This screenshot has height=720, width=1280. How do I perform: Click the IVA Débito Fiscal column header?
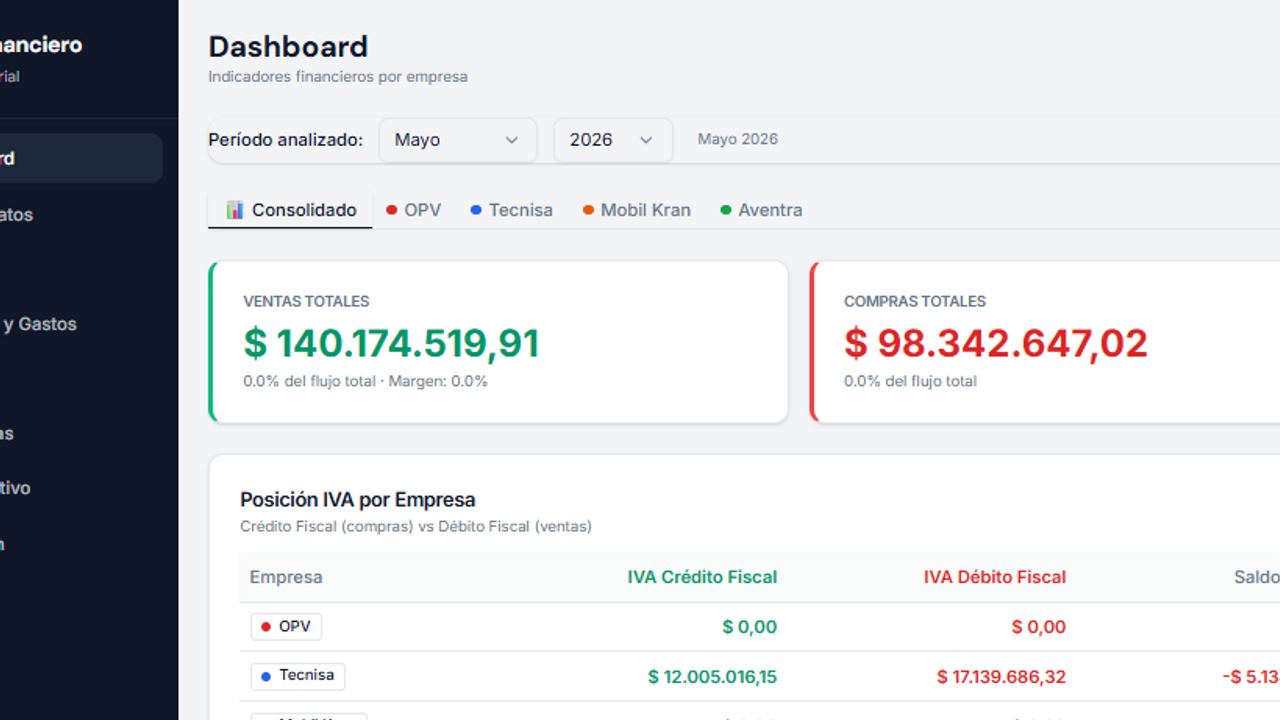[995, 577]
